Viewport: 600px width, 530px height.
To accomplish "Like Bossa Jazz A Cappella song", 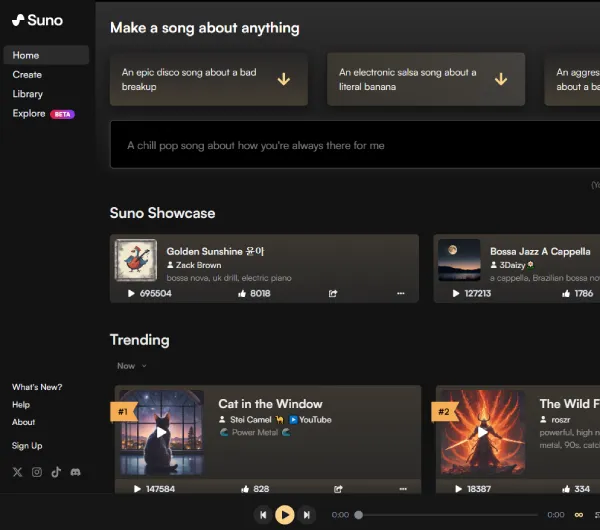I will [x=566, y=294].
